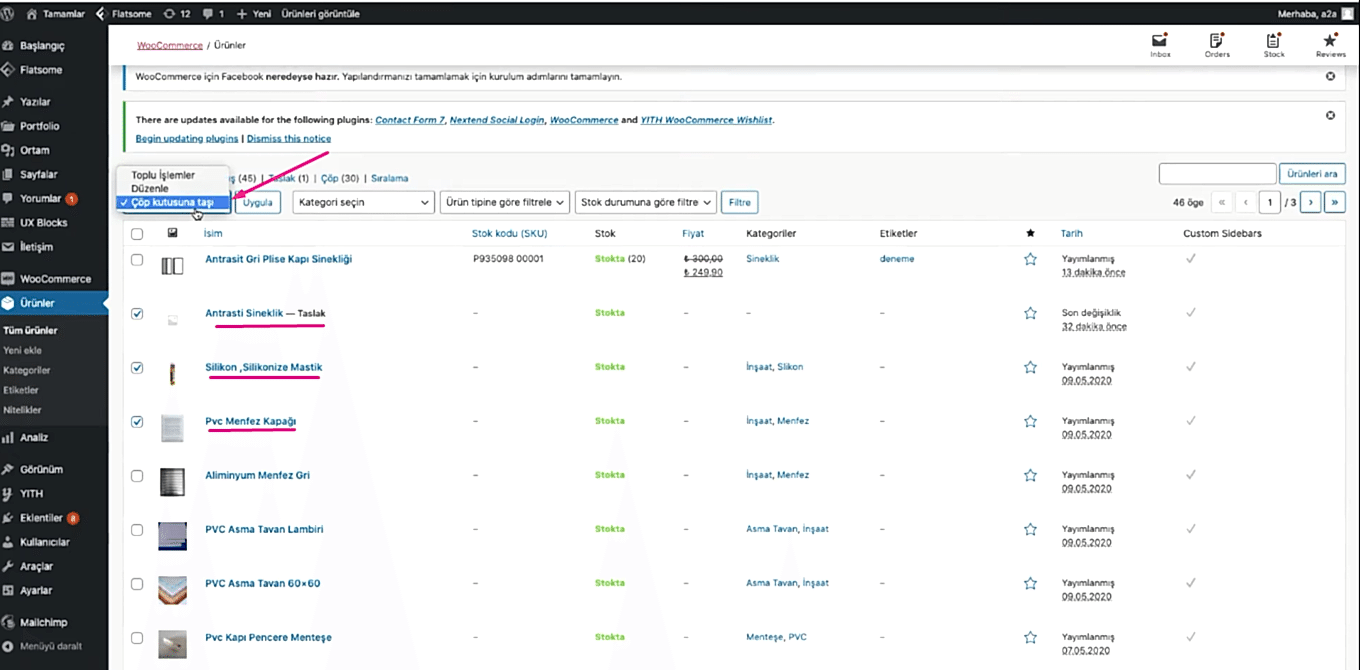Open the Inbox icon panel

tap(1160, 46)
